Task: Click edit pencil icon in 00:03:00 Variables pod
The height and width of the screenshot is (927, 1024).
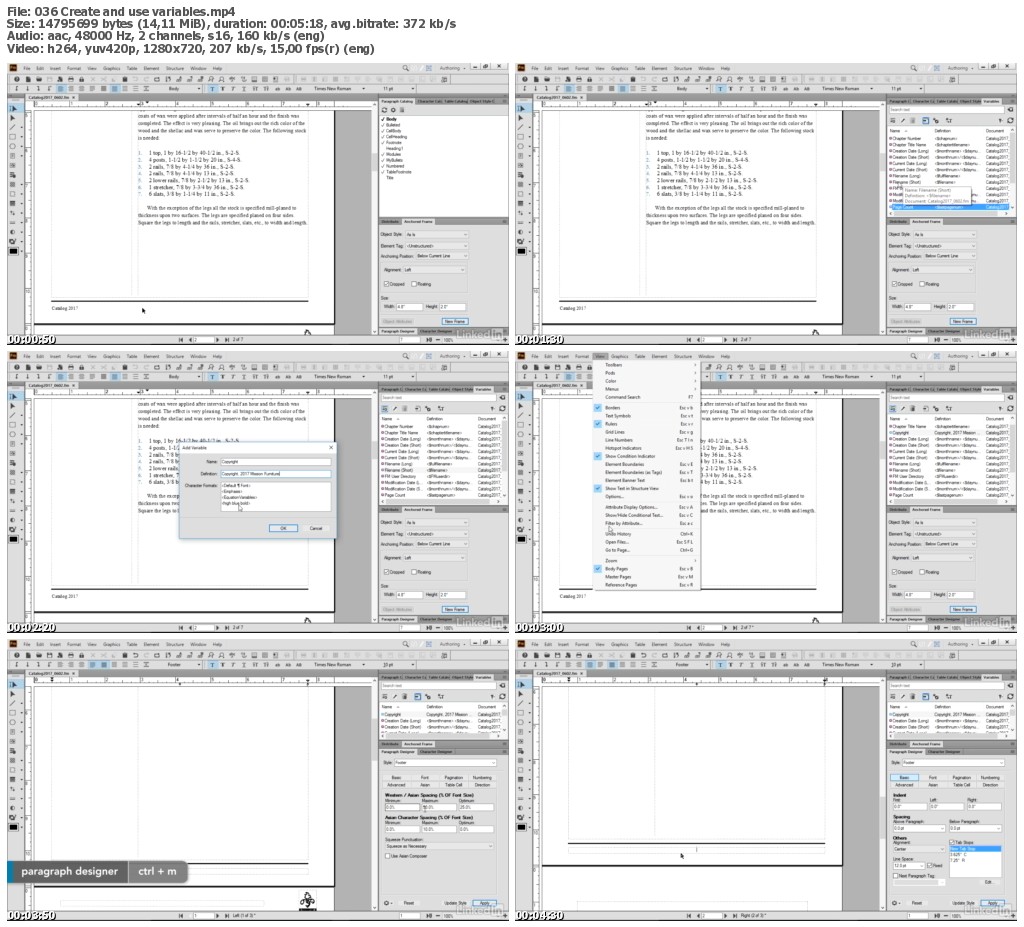Action: (x=903, y=408)
